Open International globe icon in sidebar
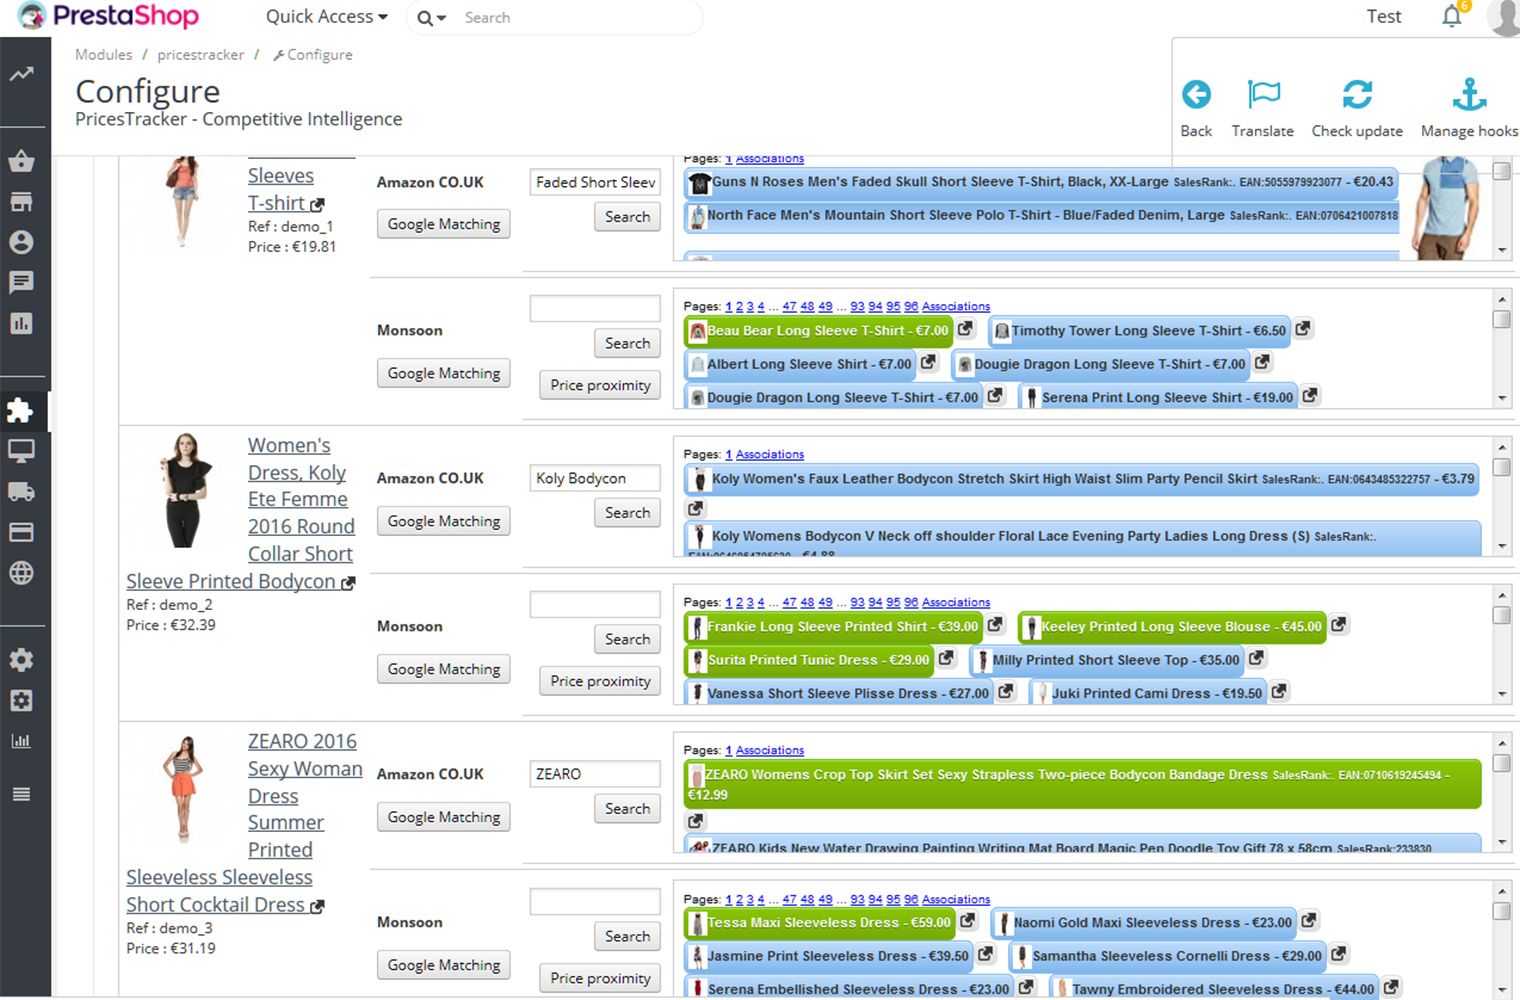Screen dimensions: 1520x1000 click(x=21, y=573)
